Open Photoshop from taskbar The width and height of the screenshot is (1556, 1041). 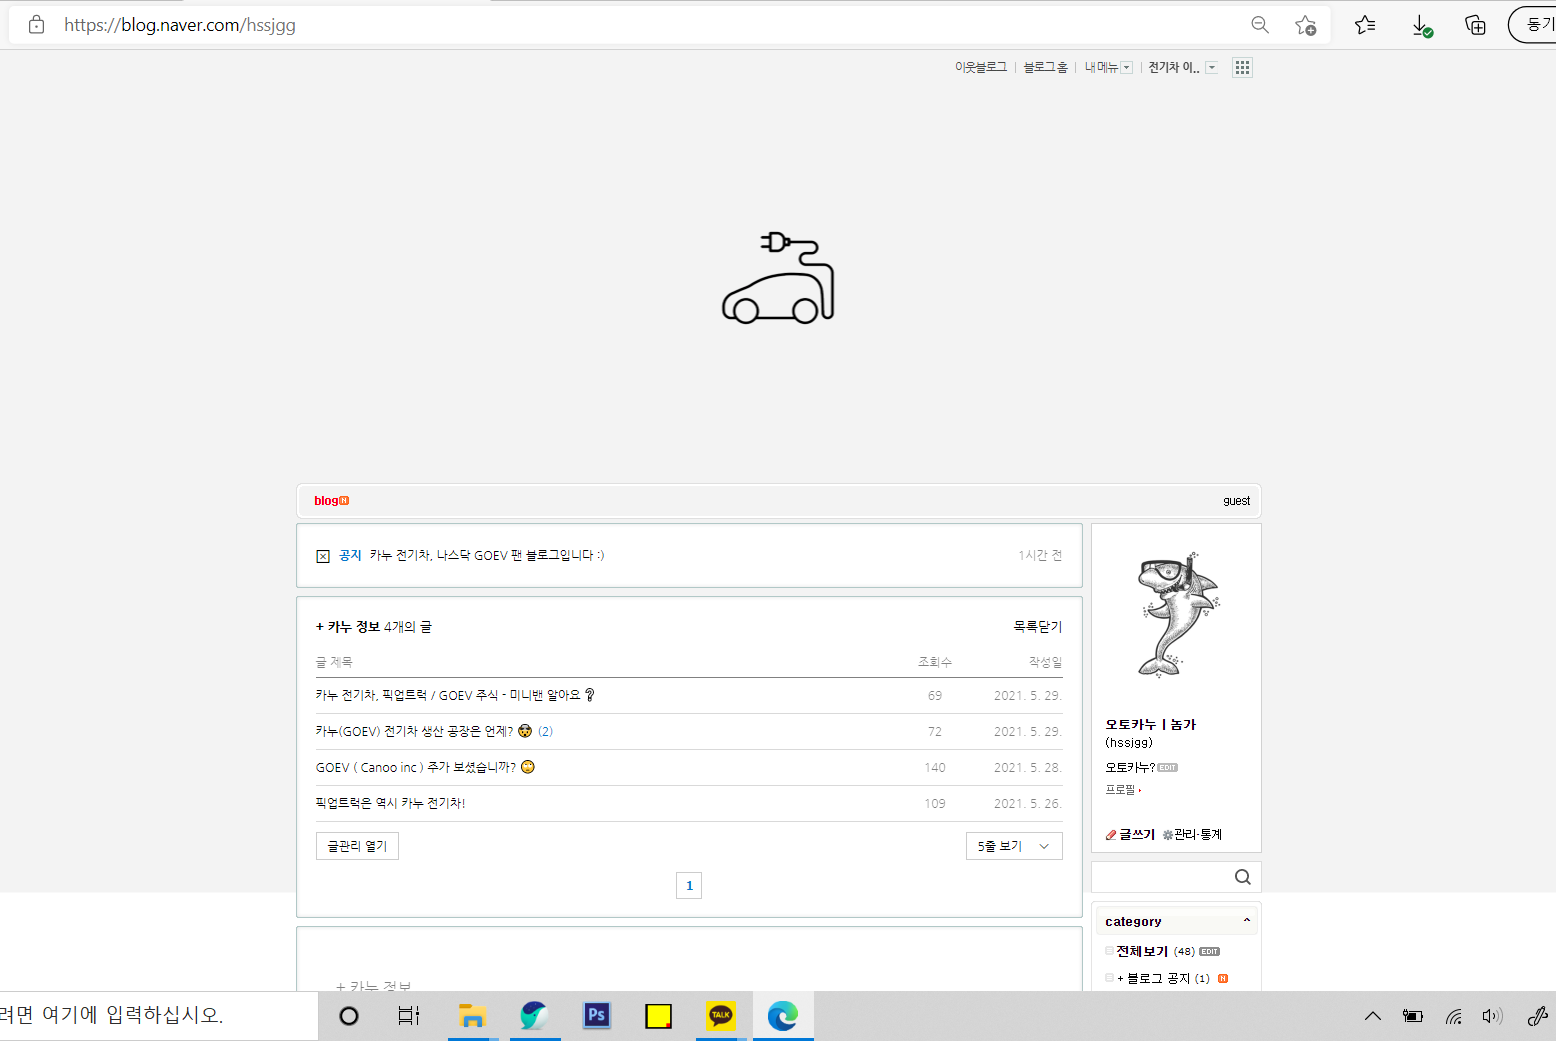pyautogui.click(x=597, y=1016)
